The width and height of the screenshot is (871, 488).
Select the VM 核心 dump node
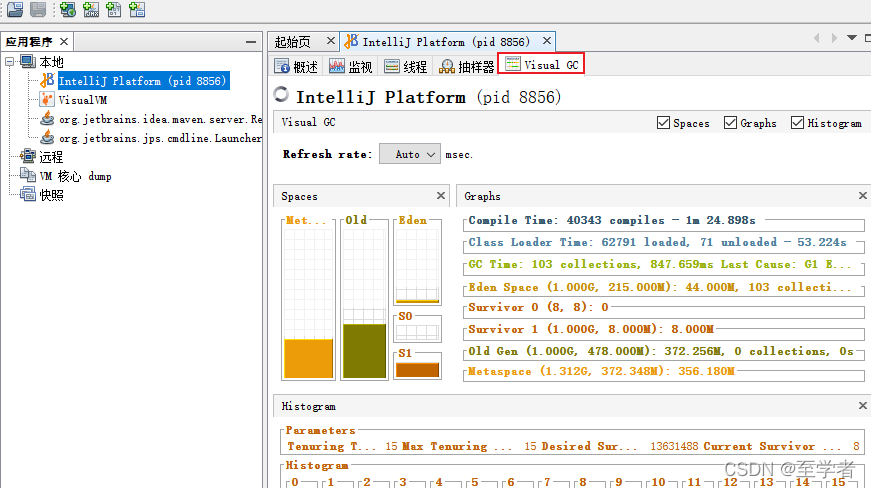pos(76,176)
